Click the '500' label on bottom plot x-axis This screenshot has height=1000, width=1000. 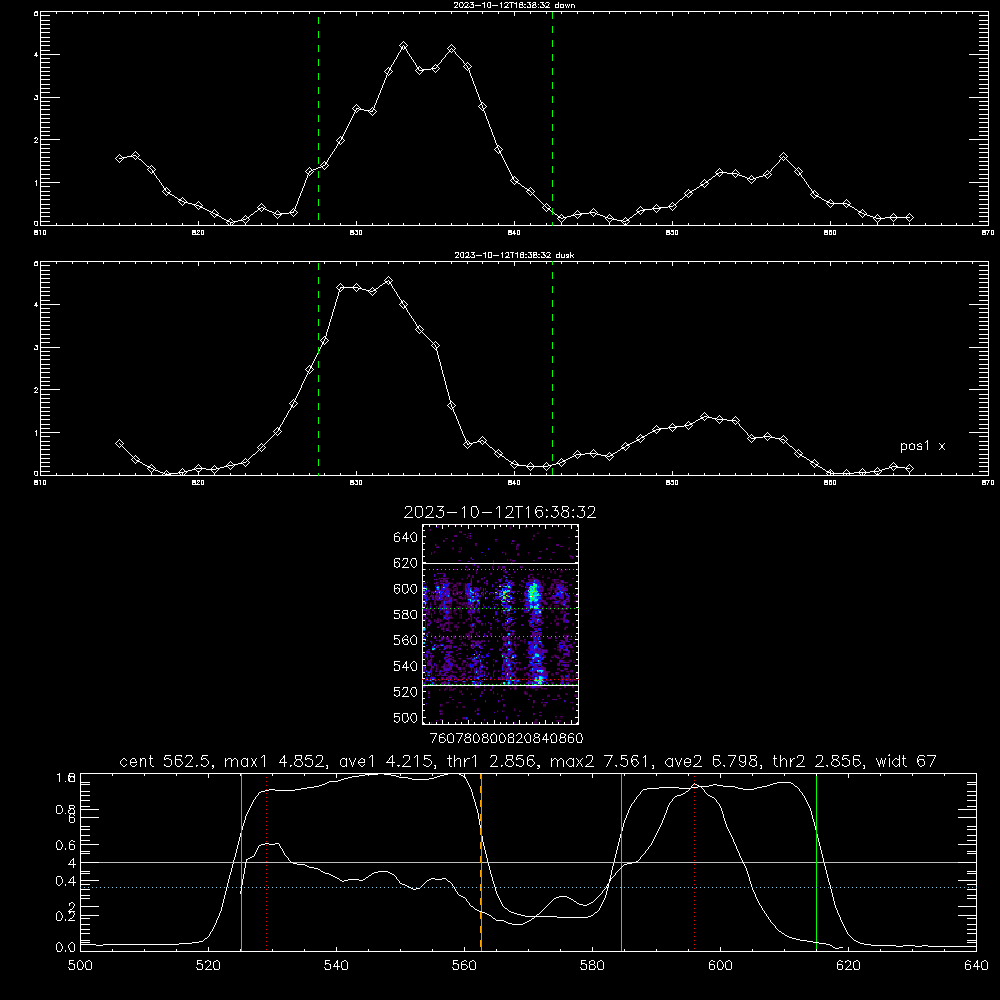point(80,966)
